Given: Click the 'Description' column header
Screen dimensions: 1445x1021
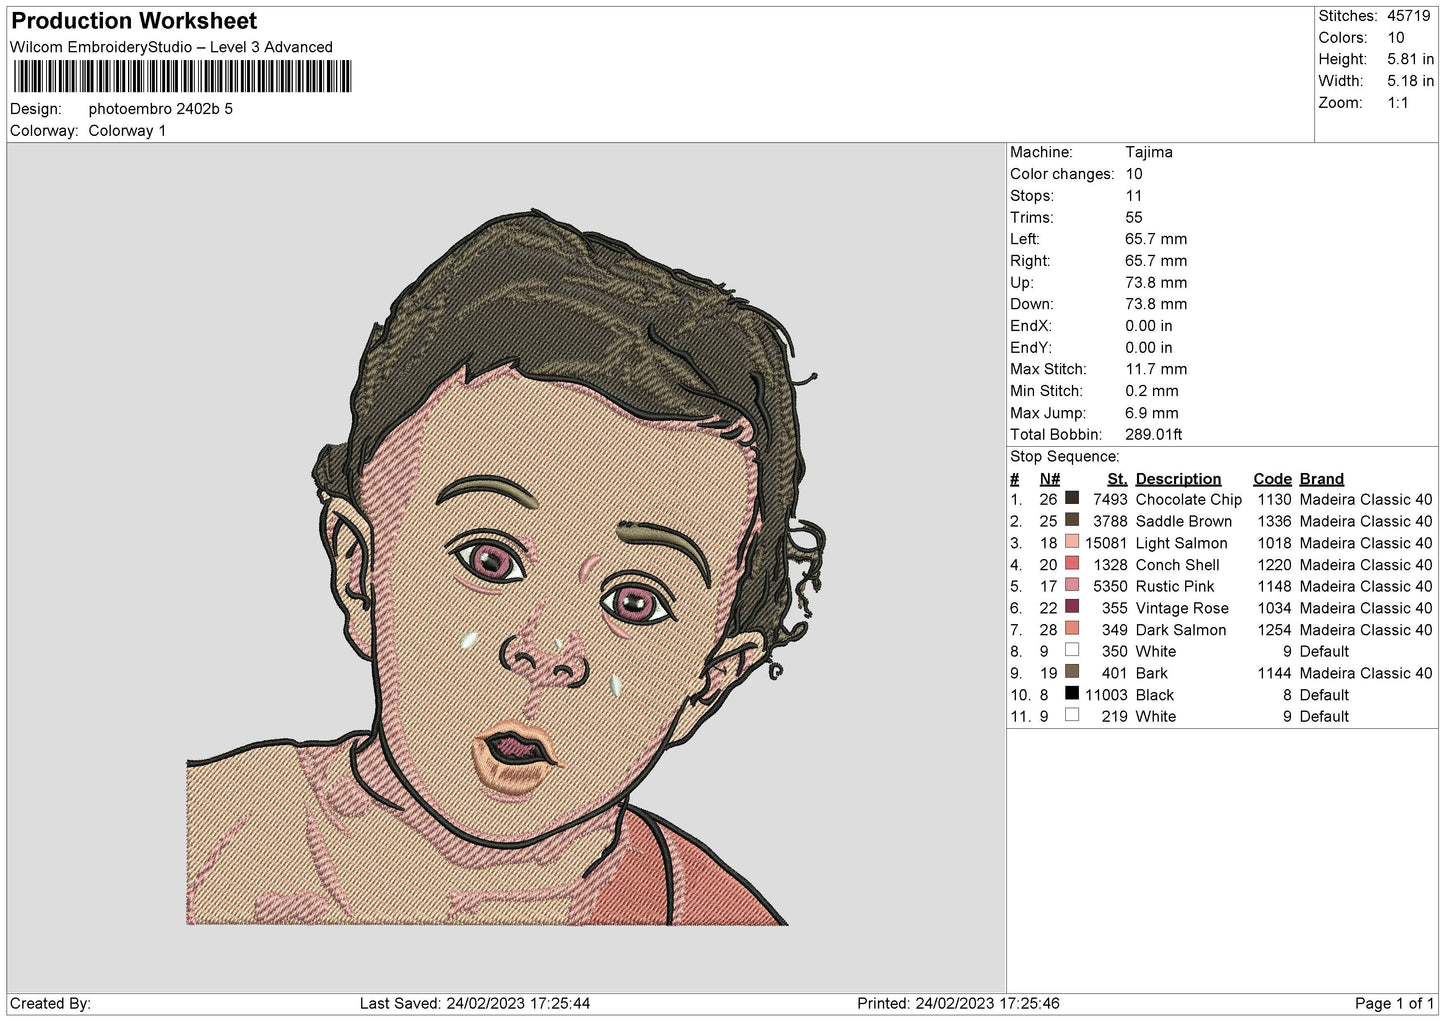Looking at the screenshot, I should coord(1178,479).
